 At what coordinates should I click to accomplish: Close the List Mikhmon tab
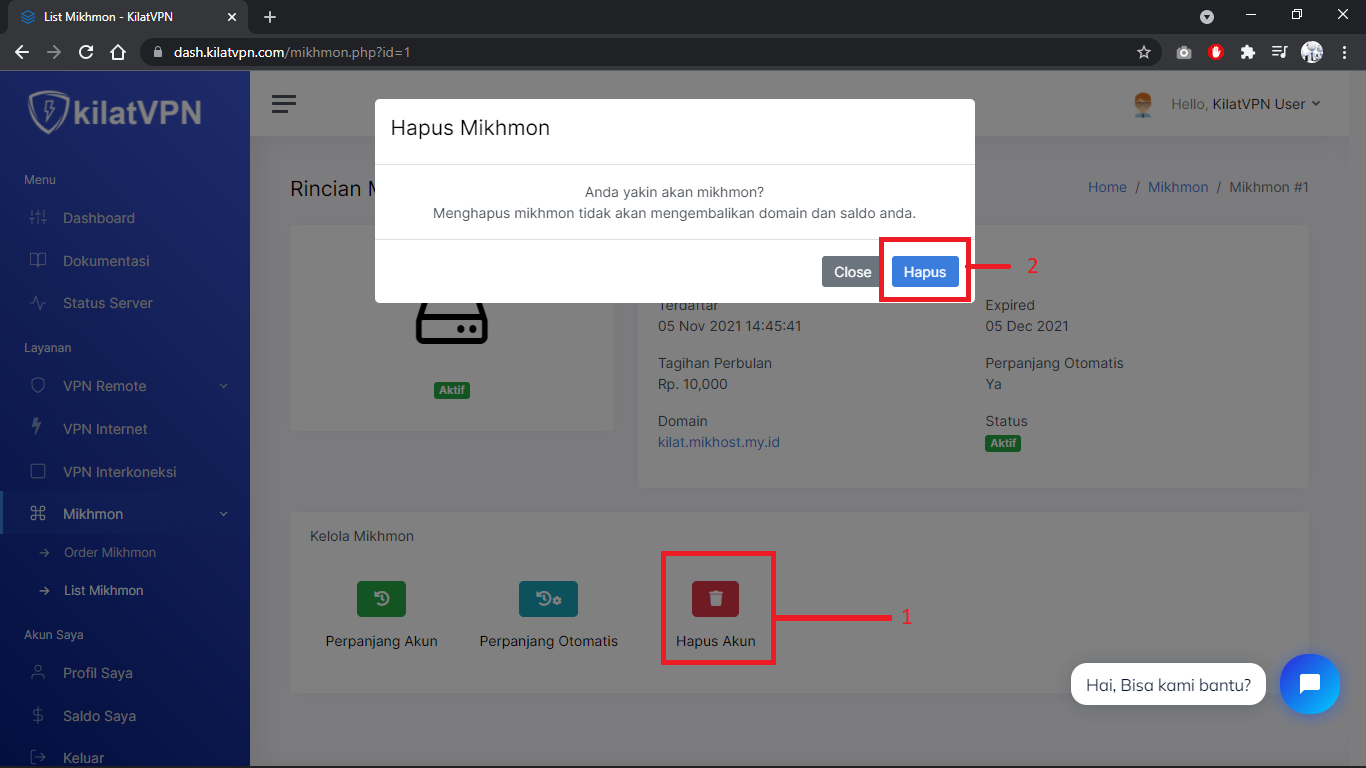coord(232,17)
